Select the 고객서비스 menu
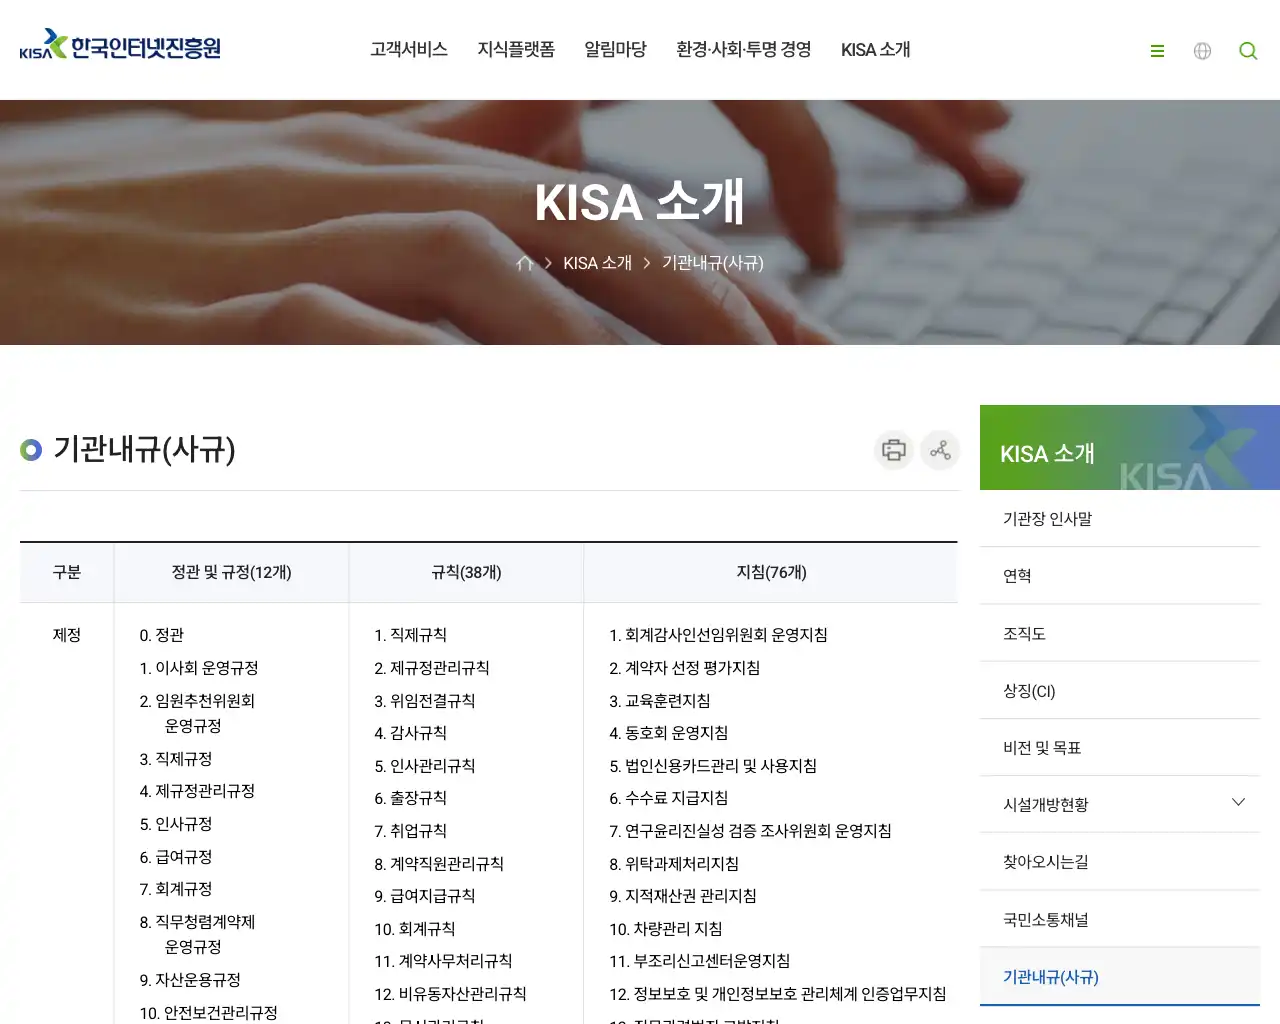 pos(408,49)
